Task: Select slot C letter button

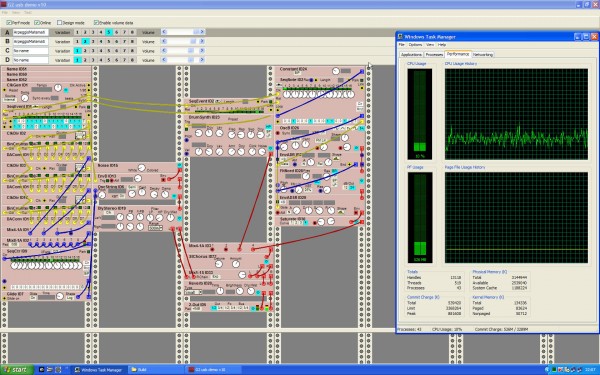Action: [x=7, y=51]
